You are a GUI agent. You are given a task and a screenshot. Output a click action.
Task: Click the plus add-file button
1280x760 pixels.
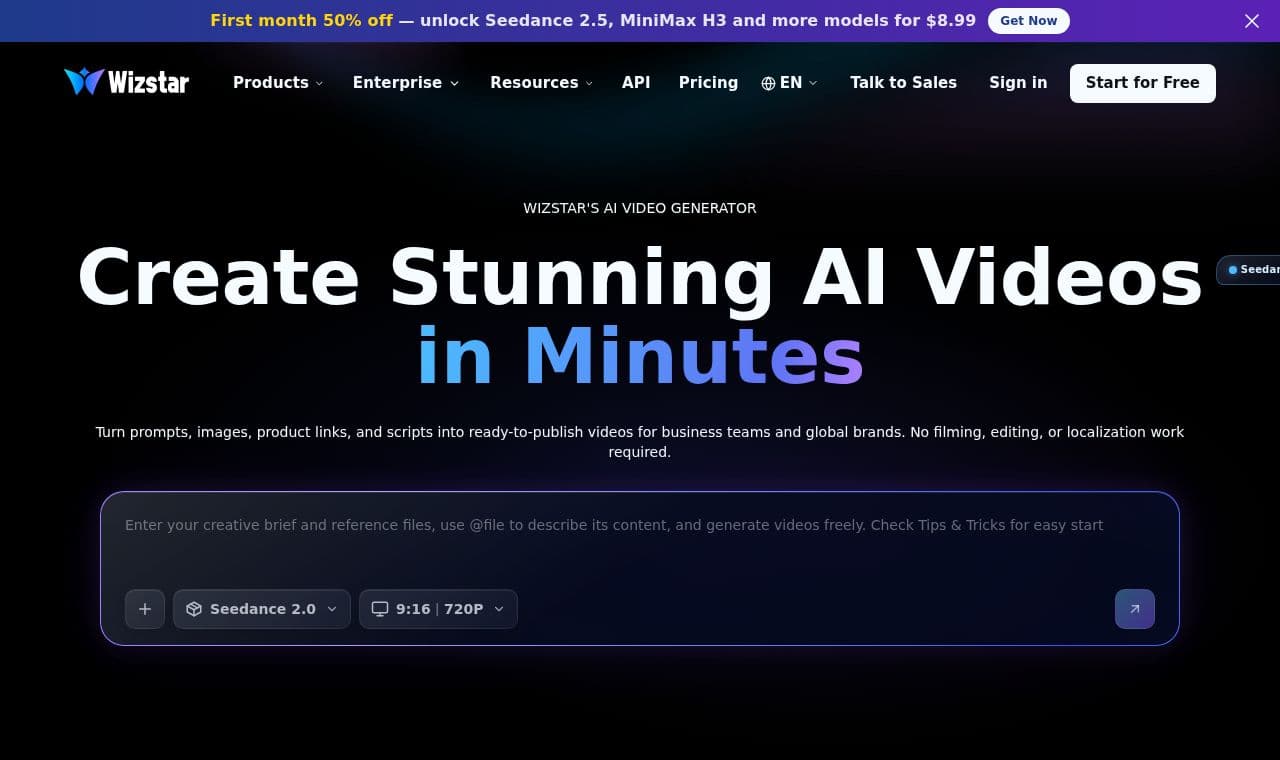[145, 609]
